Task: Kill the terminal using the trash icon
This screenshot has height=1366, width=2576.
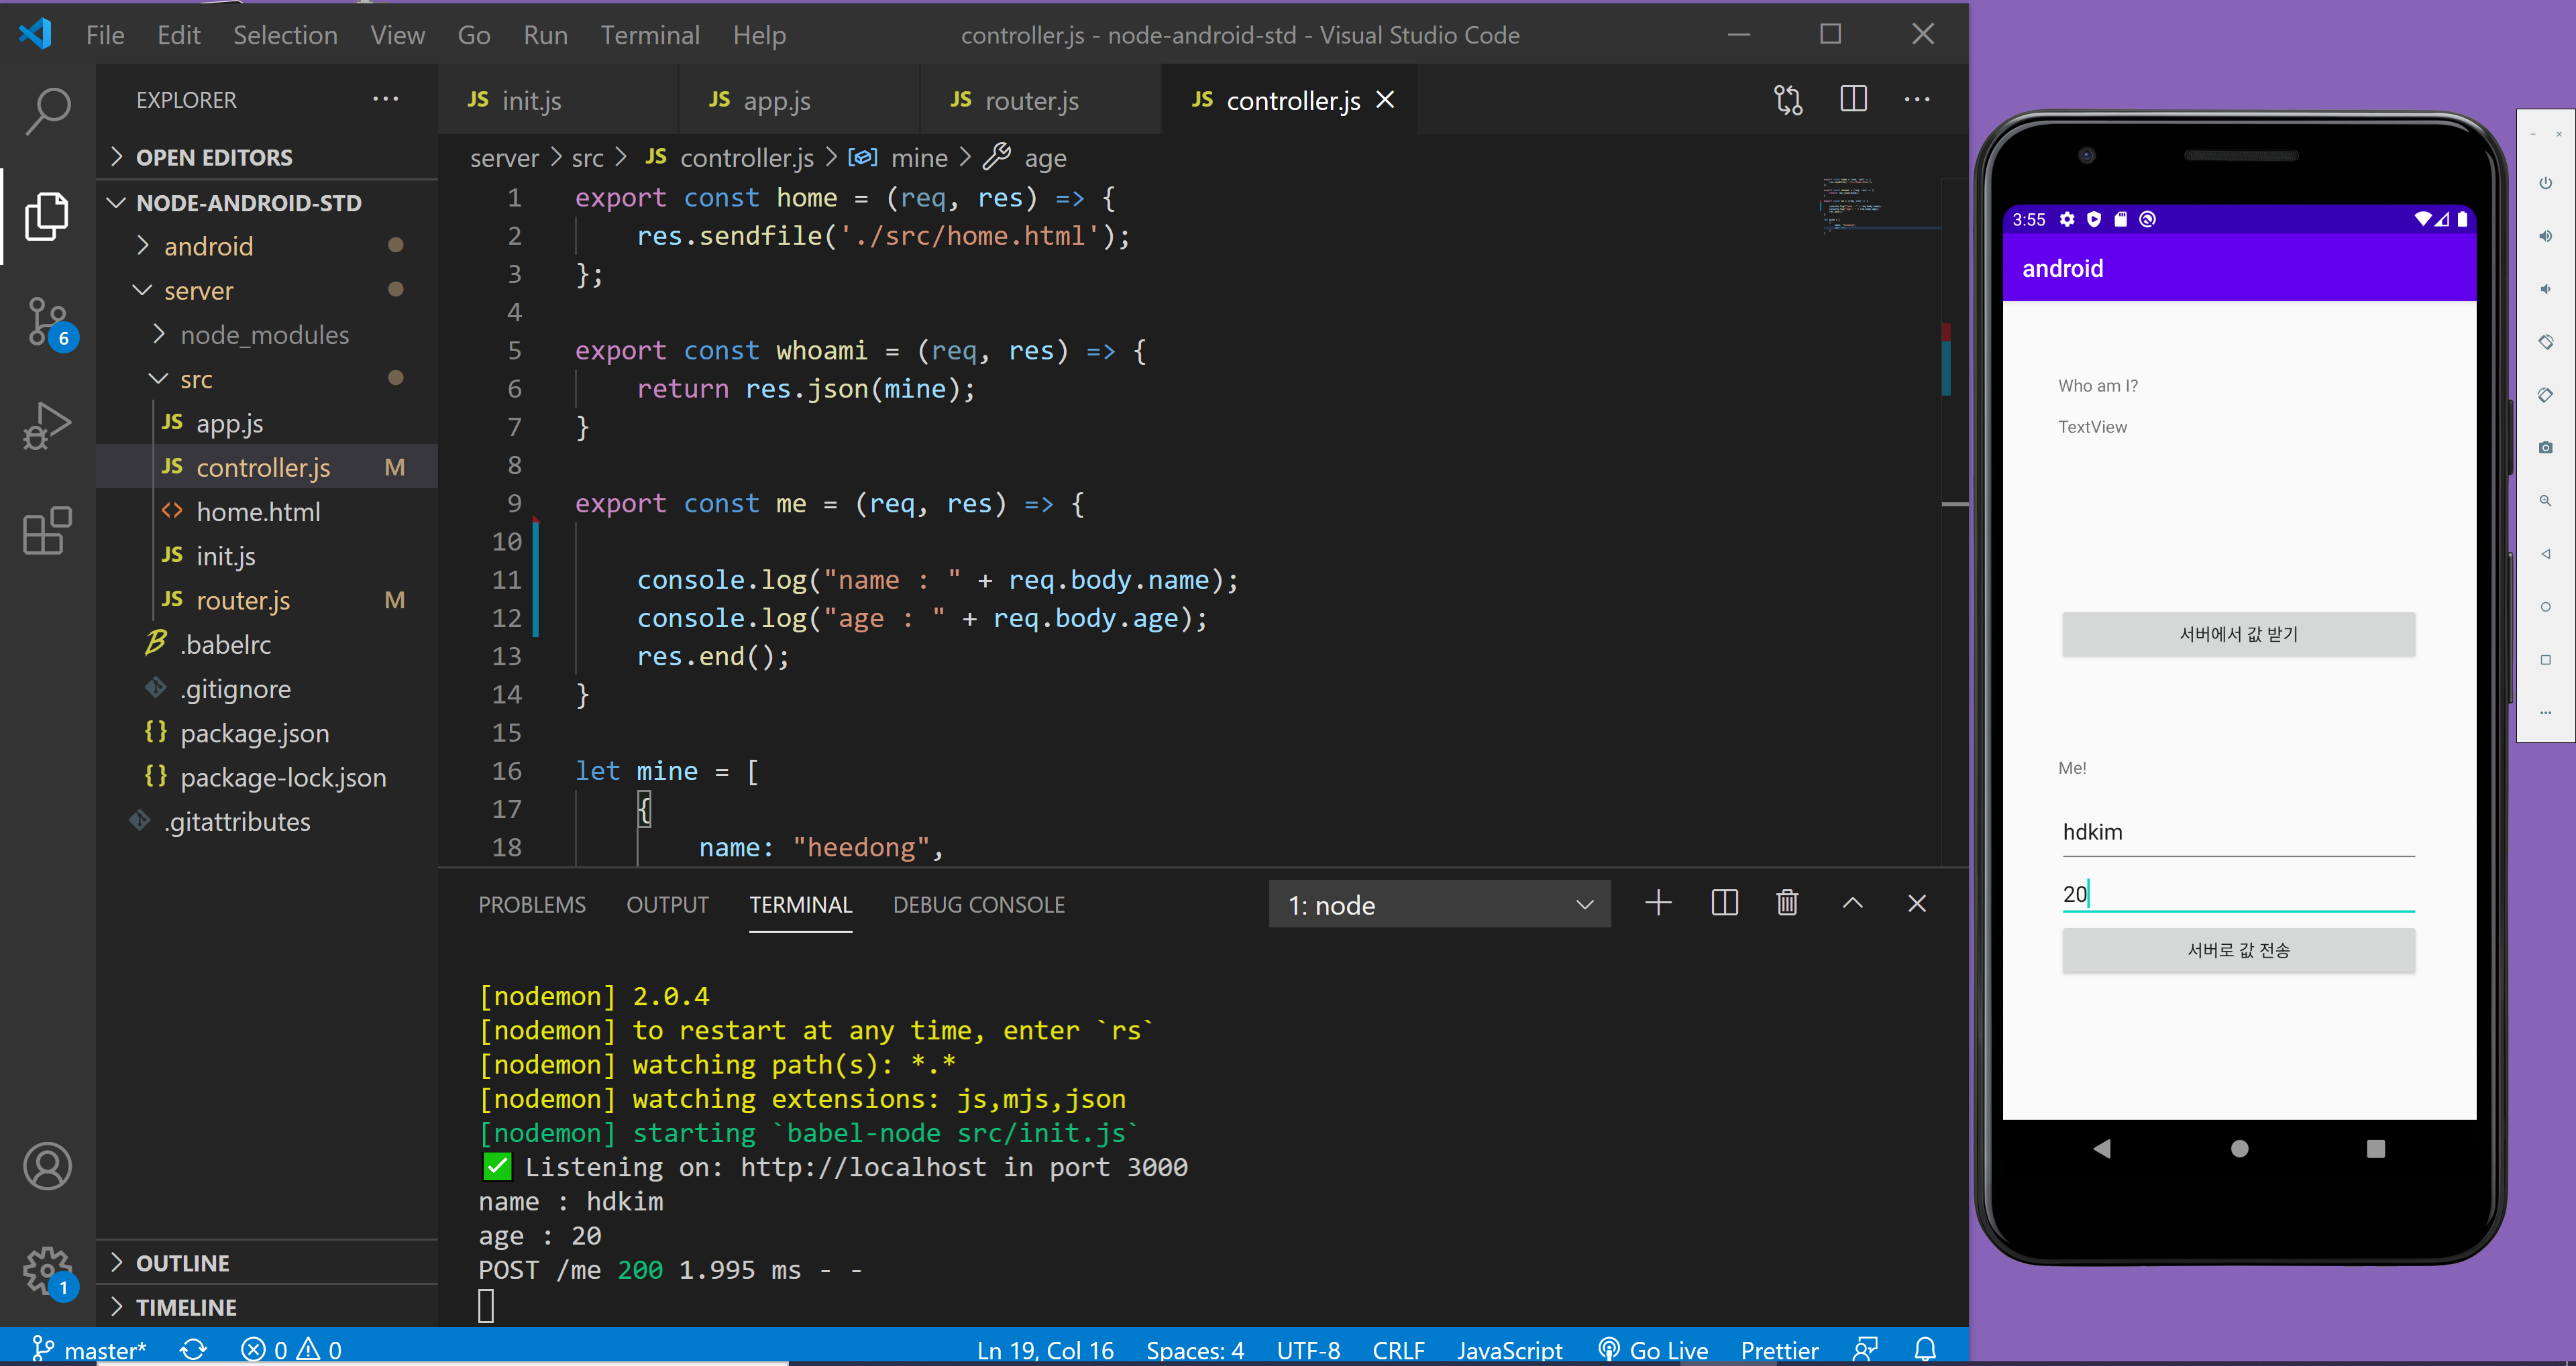Action: click(1787, 903)
